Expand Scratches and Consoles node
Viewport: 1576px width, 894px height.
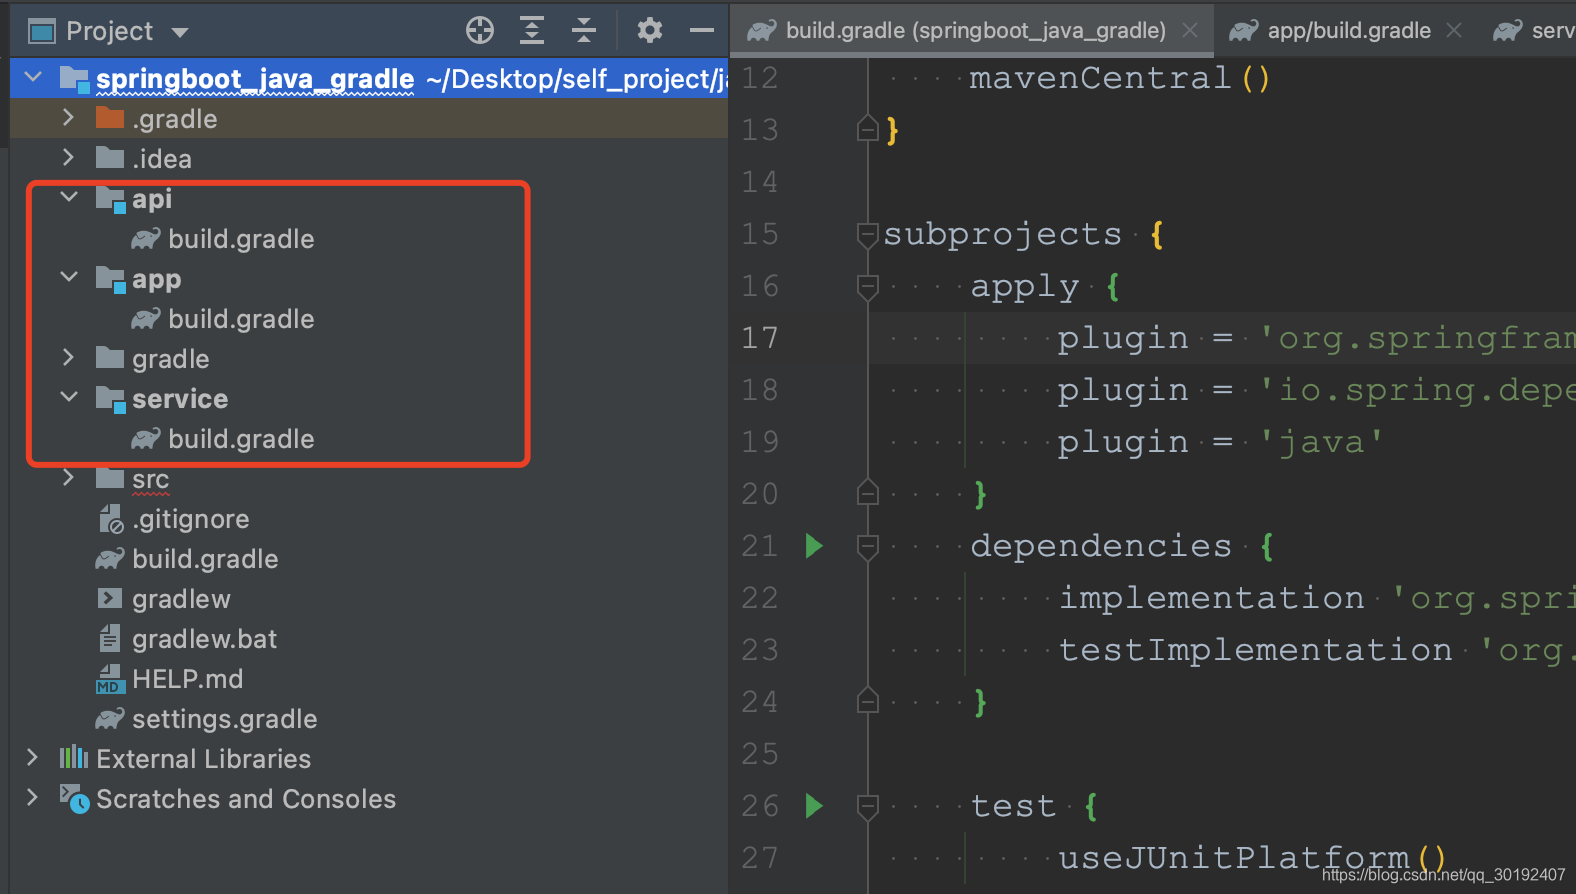pyautogui.click(x=32, y=798)
